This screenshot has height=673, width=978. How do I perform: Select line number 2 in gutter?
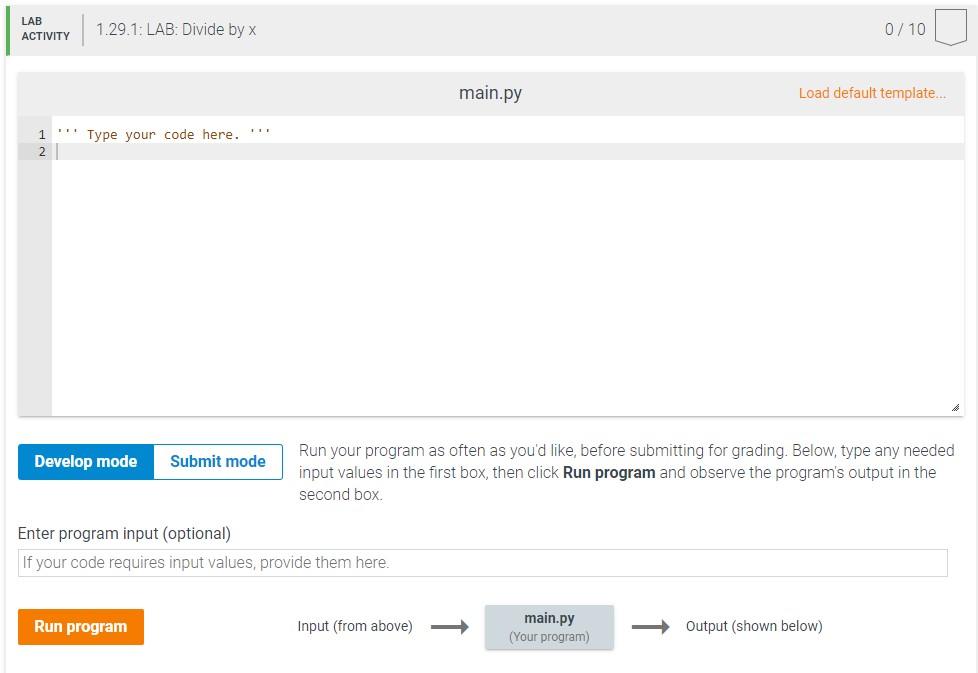(x=42, y=152)
